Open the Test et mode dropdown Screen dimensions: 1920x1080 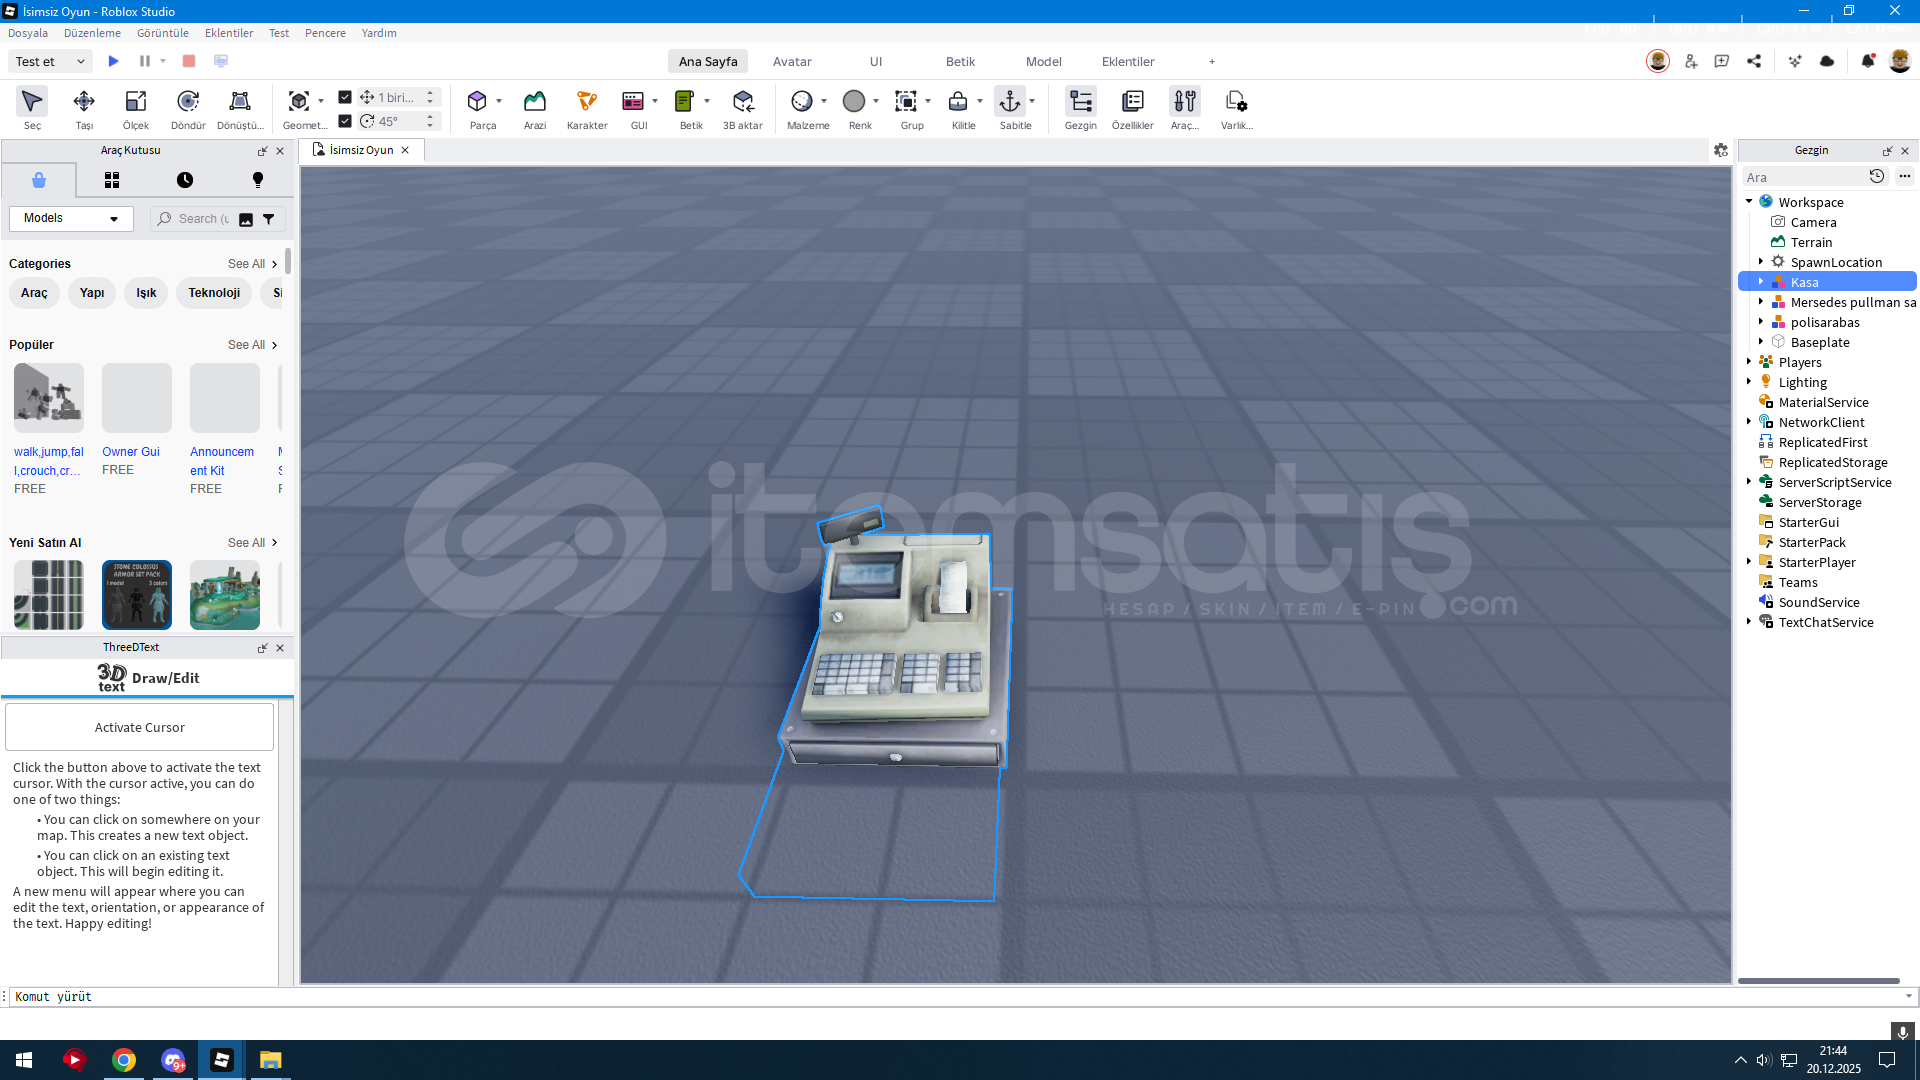50,61
